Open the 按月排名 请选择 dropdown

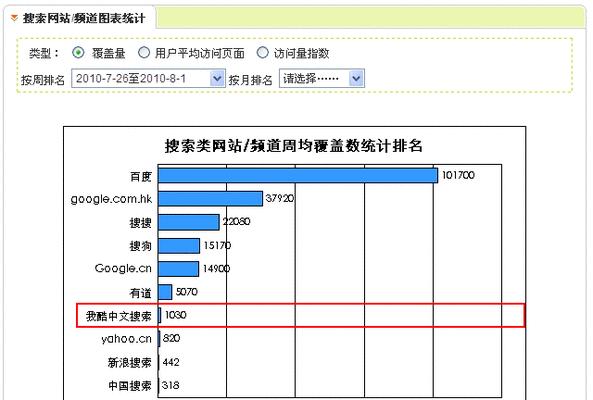click(322, 79)
